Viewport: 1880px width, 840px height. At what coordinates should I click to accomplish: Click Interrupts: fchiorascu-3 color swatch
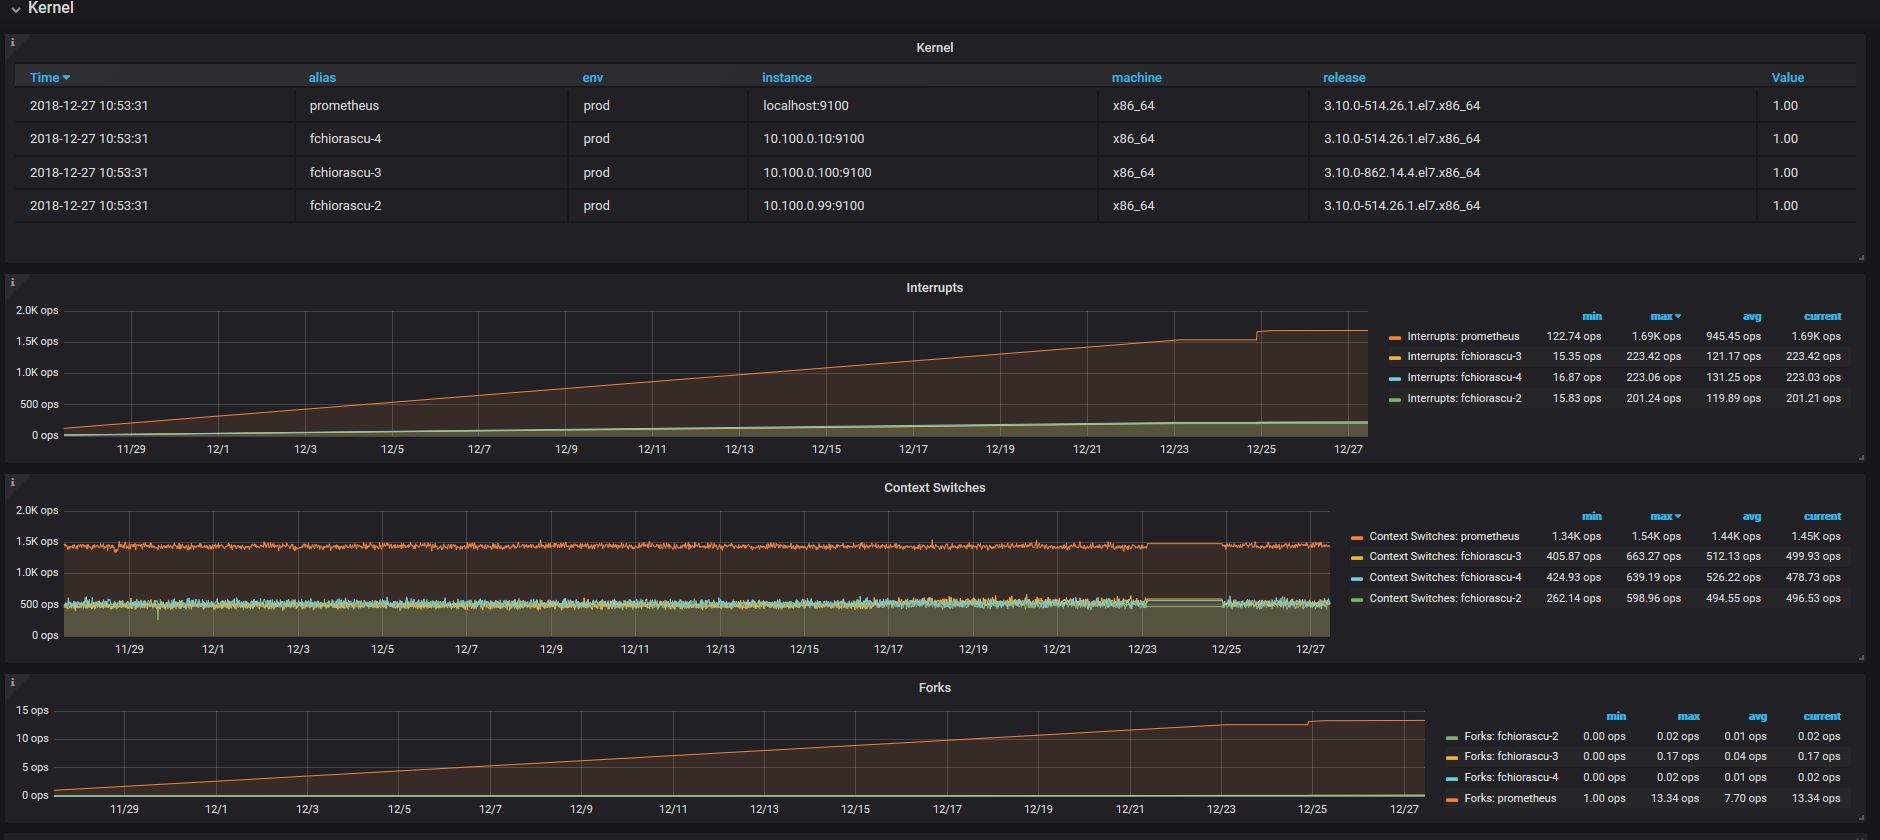click(x=1395, y=358)
